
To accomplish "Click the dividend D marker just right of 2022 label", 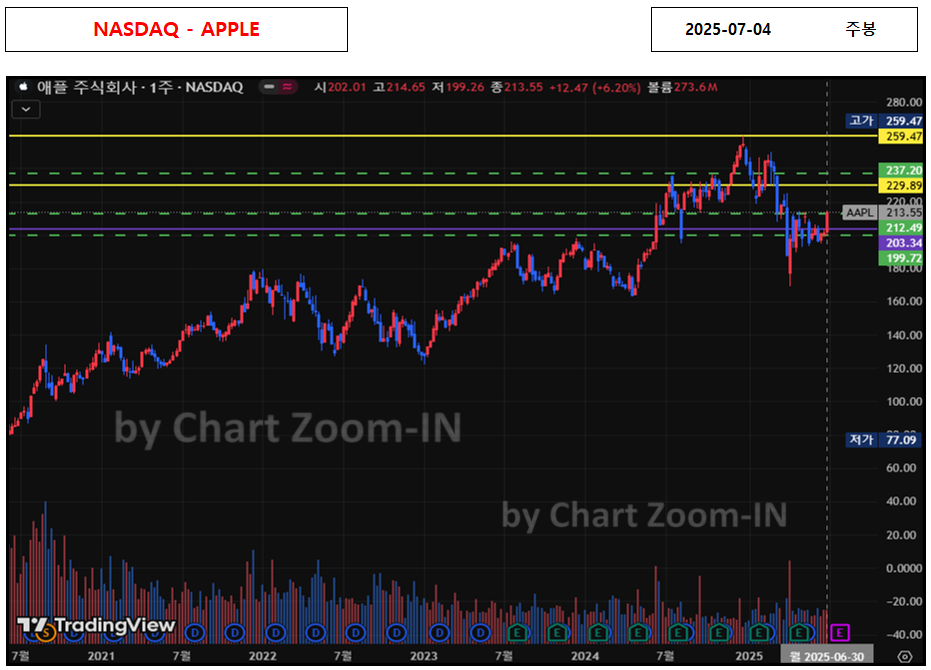I will pos(275,633).
